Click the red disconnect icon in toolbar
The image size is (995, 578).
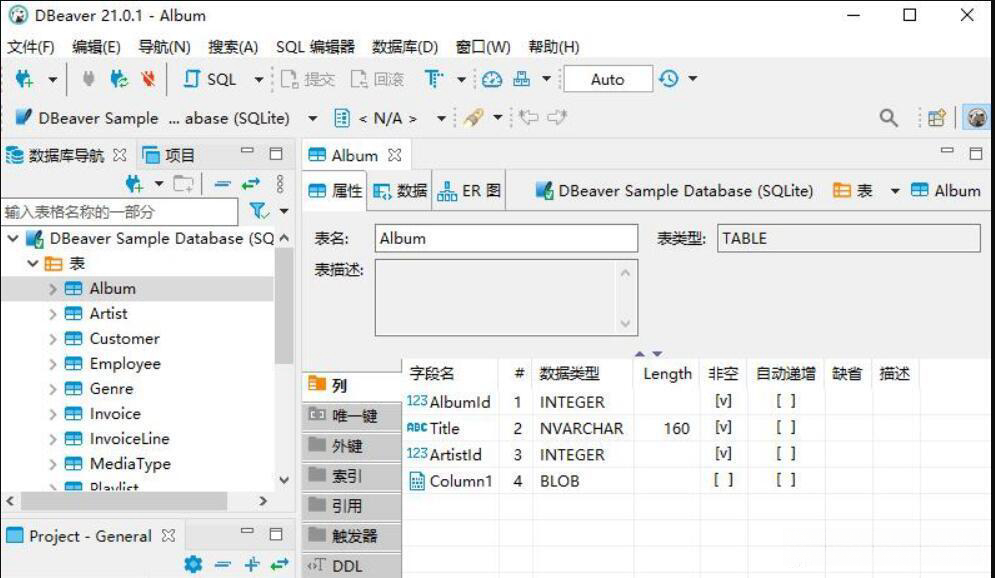148,79
